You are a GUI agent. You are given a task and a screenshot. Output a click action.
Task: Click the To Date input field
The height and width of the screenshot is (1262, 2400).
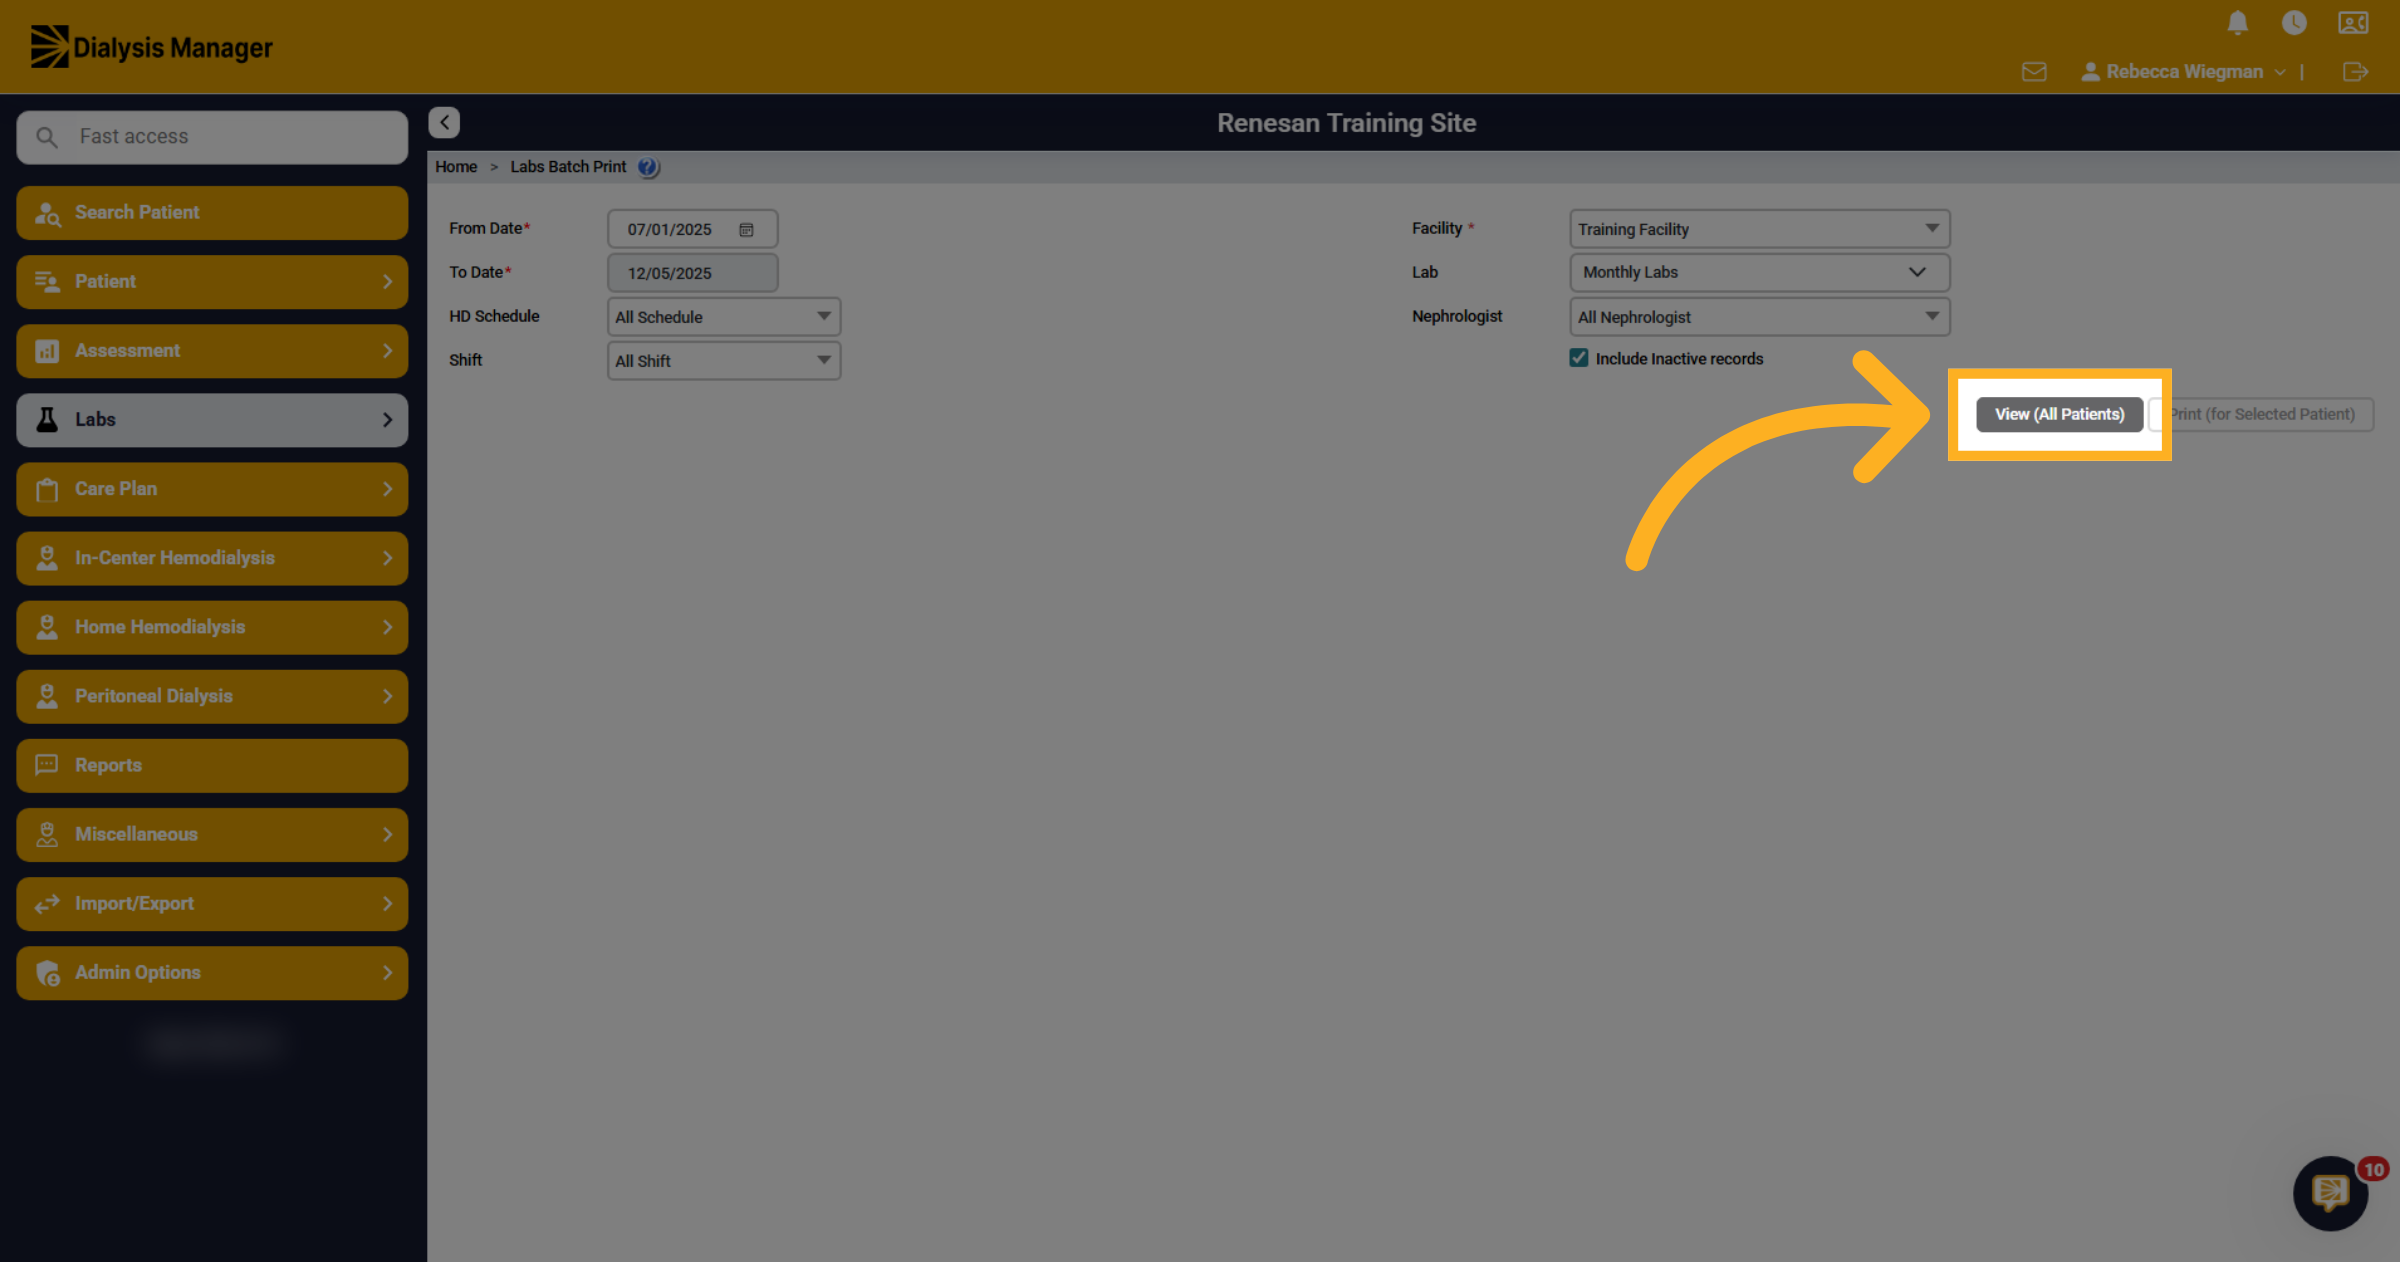point(692,273)
